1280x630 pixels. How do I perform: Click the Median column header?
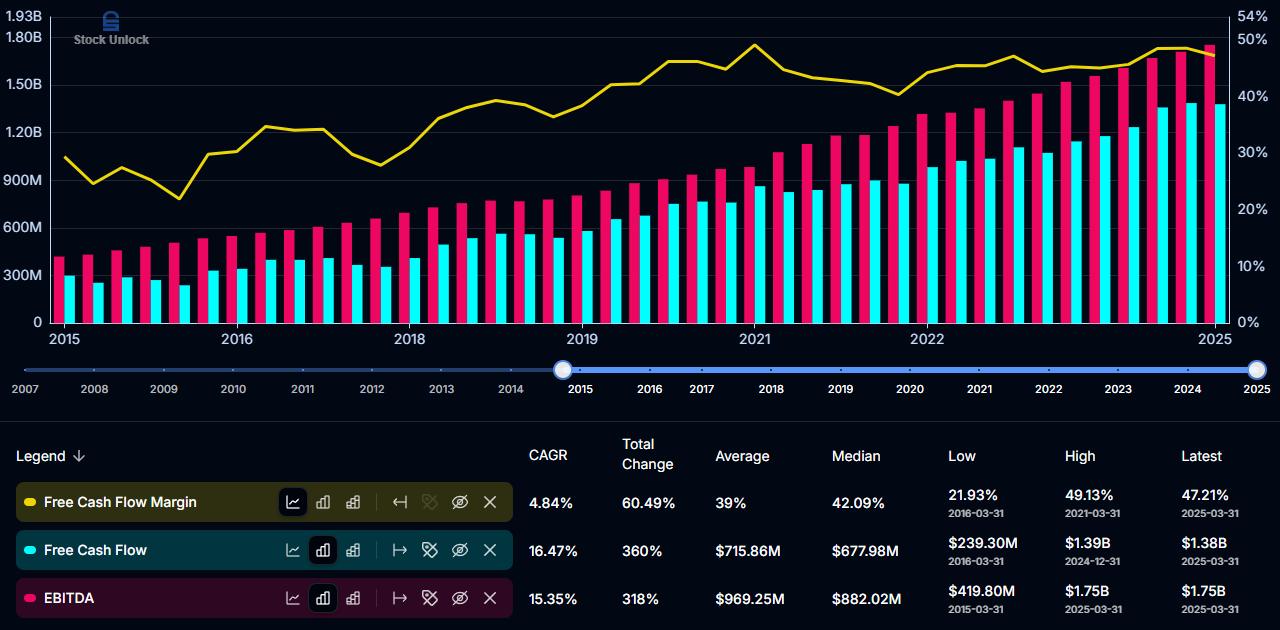coord(856,456)
